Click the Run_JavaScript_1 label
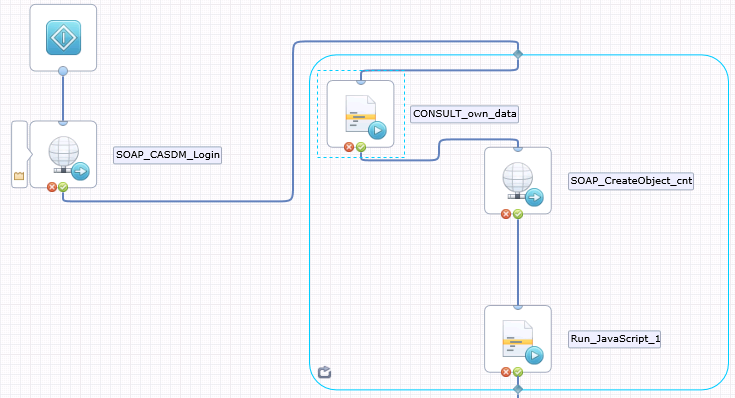The height and width of the screenshot is (398, 735). 615,339
